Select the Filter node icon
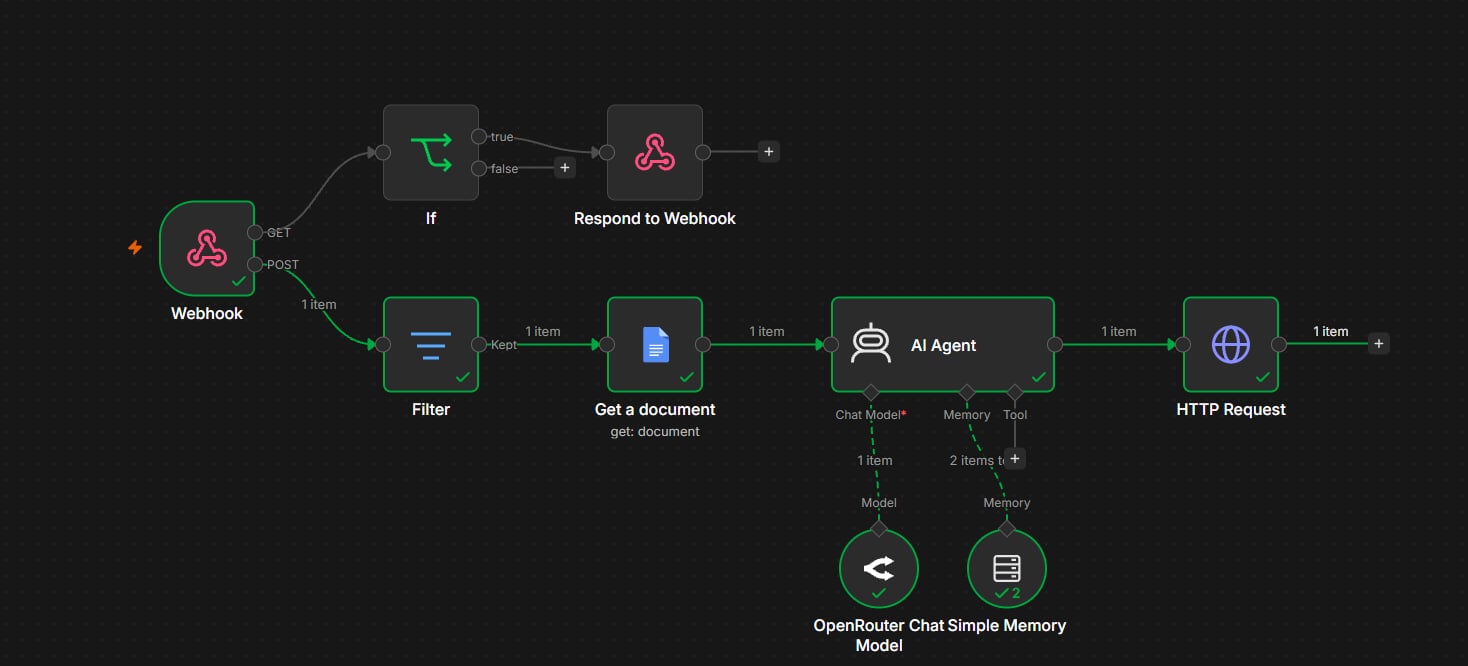Image resolution: width=1468 pixels, height=666 pixels. tap(431, 345)
